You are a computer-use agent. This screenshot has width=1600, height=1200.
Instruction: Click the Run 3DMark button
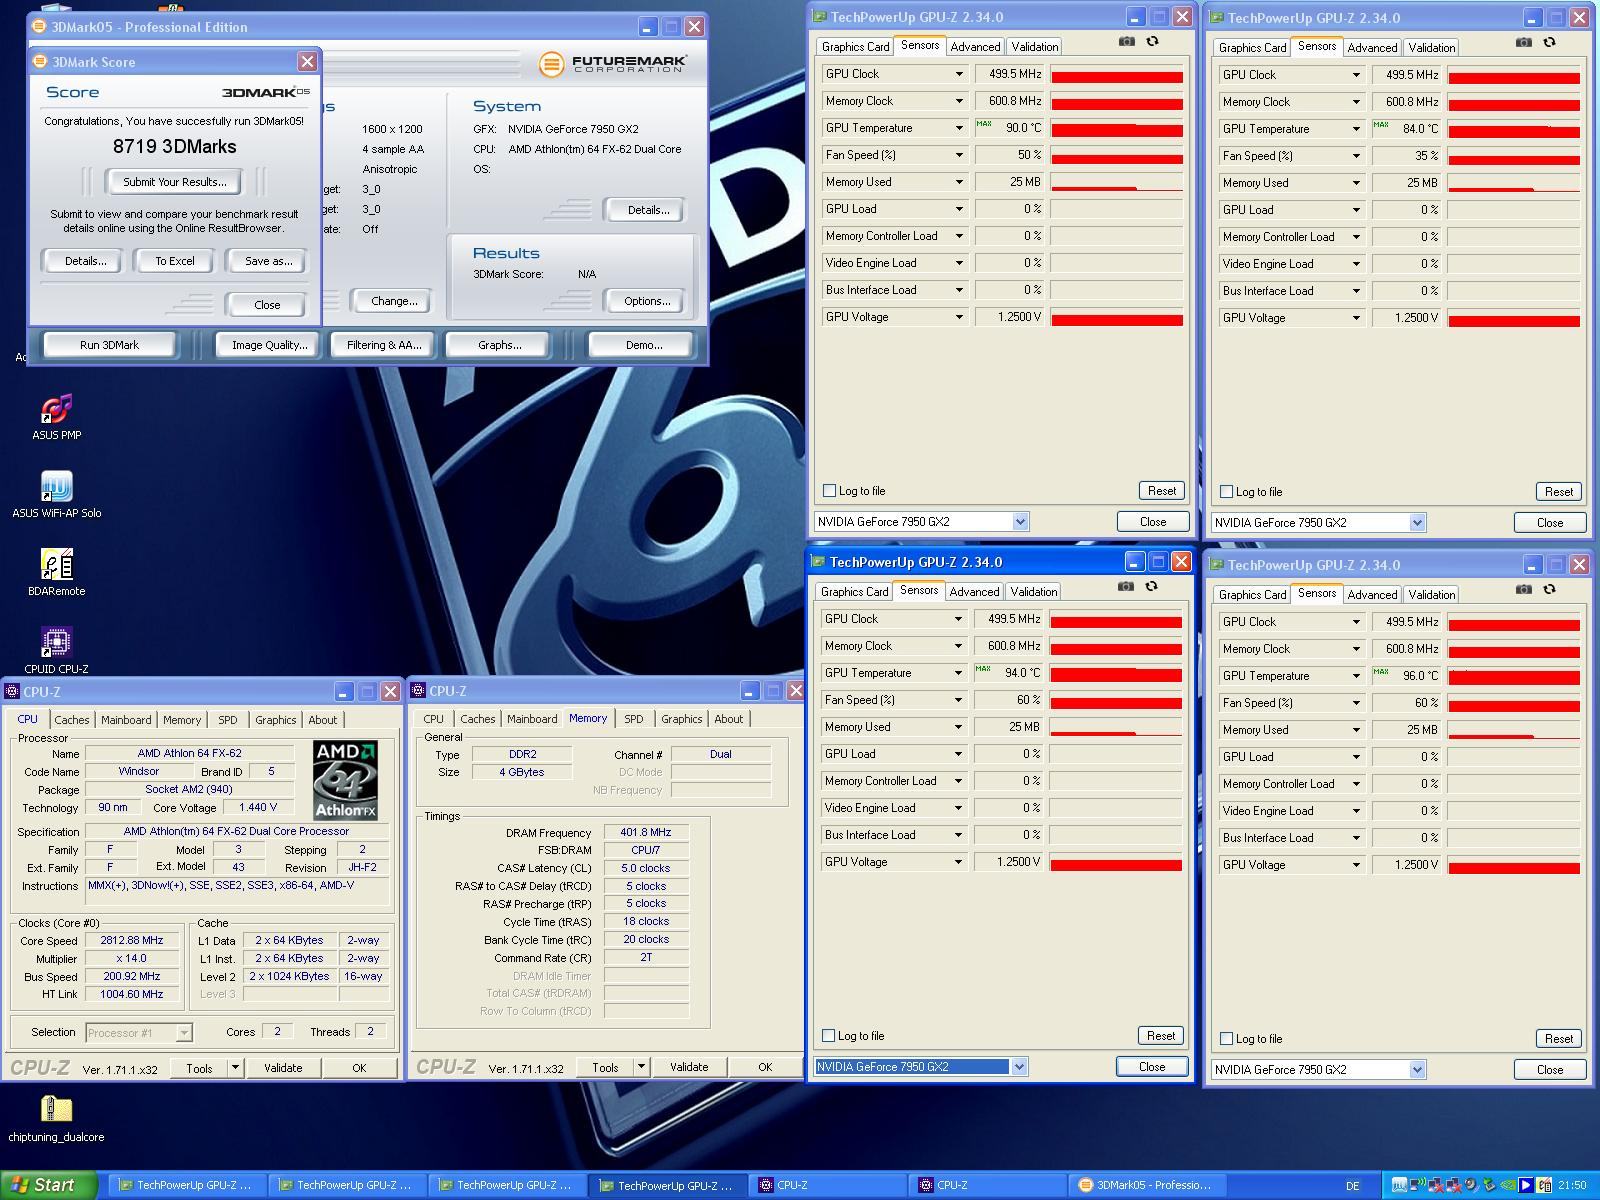[109, 345]
